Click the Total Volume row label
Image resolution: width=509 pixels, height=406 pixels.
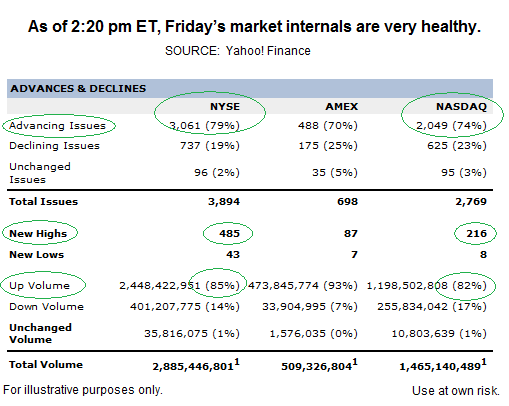tap(46, 364)
